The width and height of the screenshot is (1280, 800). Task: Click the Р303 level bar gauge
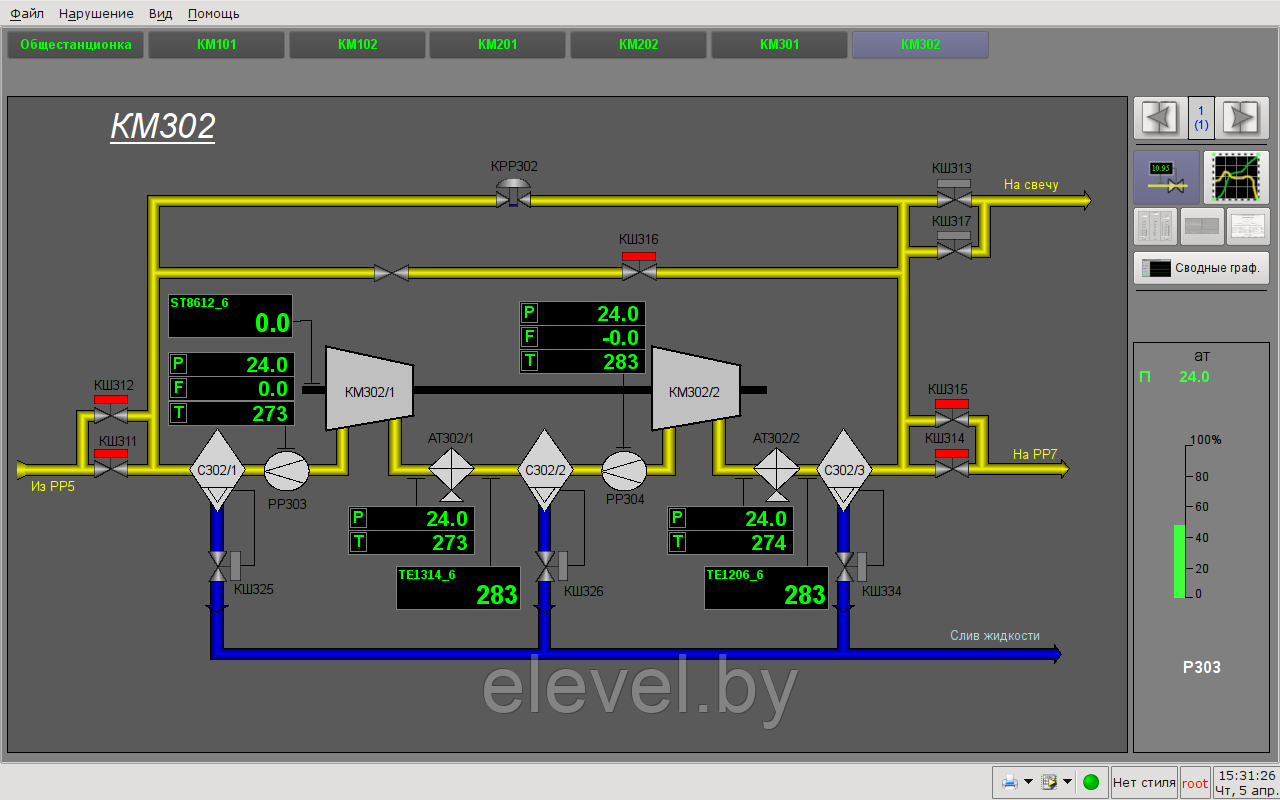pyautogui.click(x=1179, y=560)
